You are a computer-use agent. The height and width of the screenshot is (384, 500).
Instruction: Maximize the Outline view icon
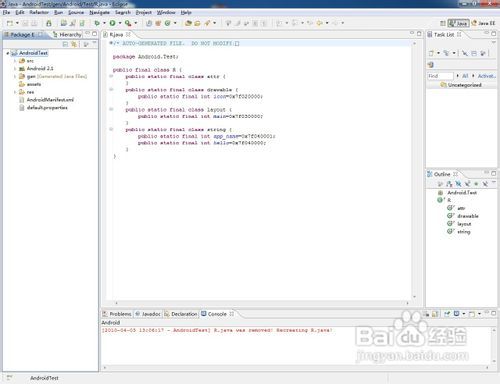point(494,174)
